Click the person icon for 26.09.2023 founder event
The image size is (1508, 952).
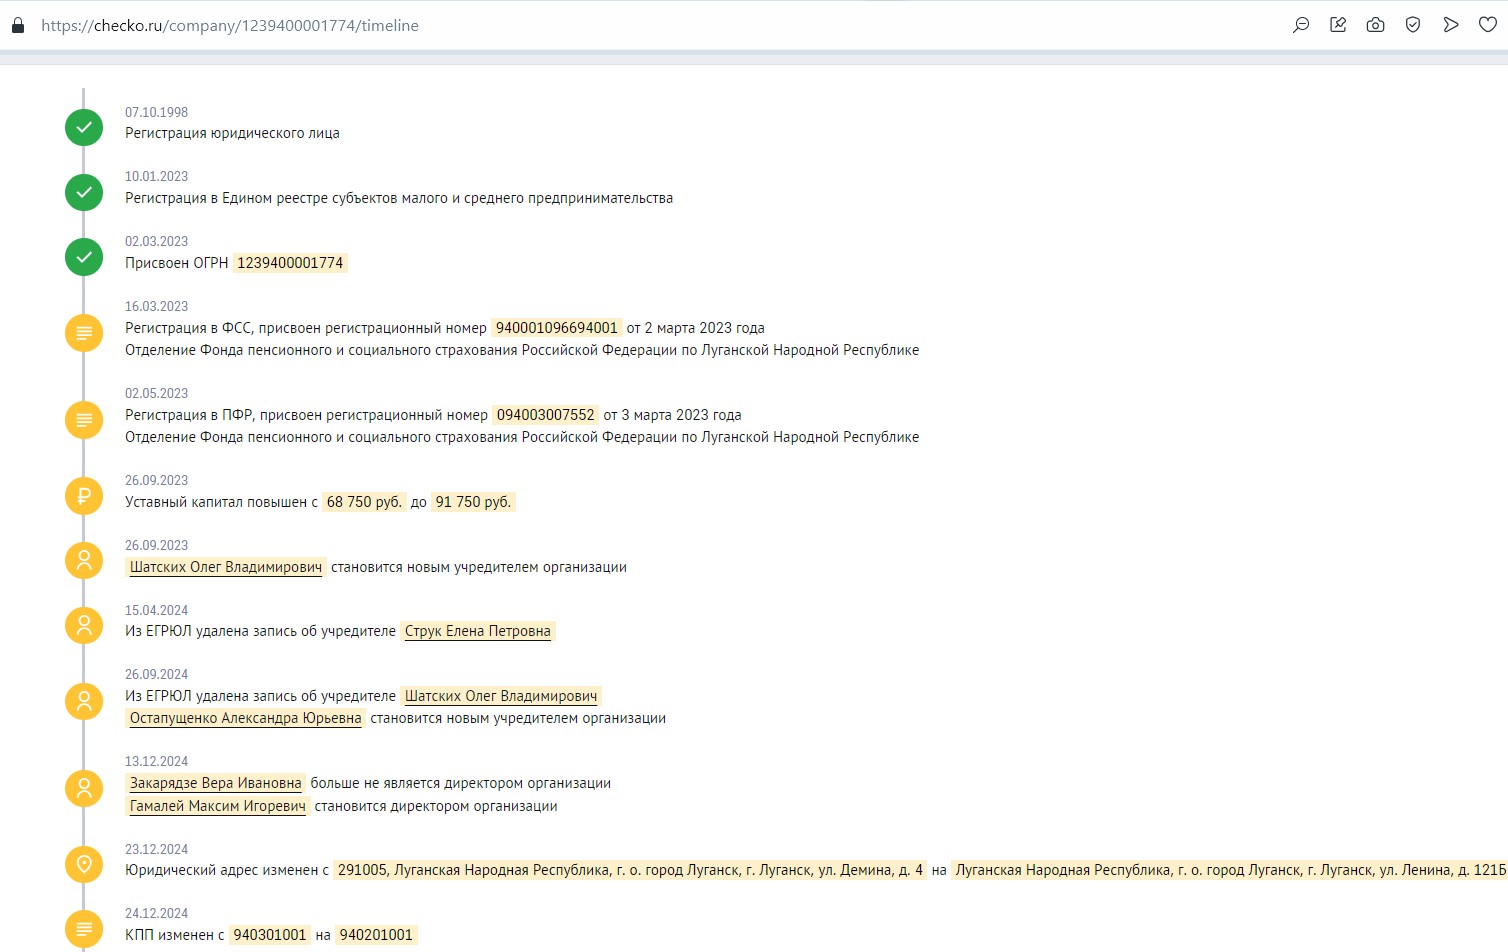tap(84, 560)
